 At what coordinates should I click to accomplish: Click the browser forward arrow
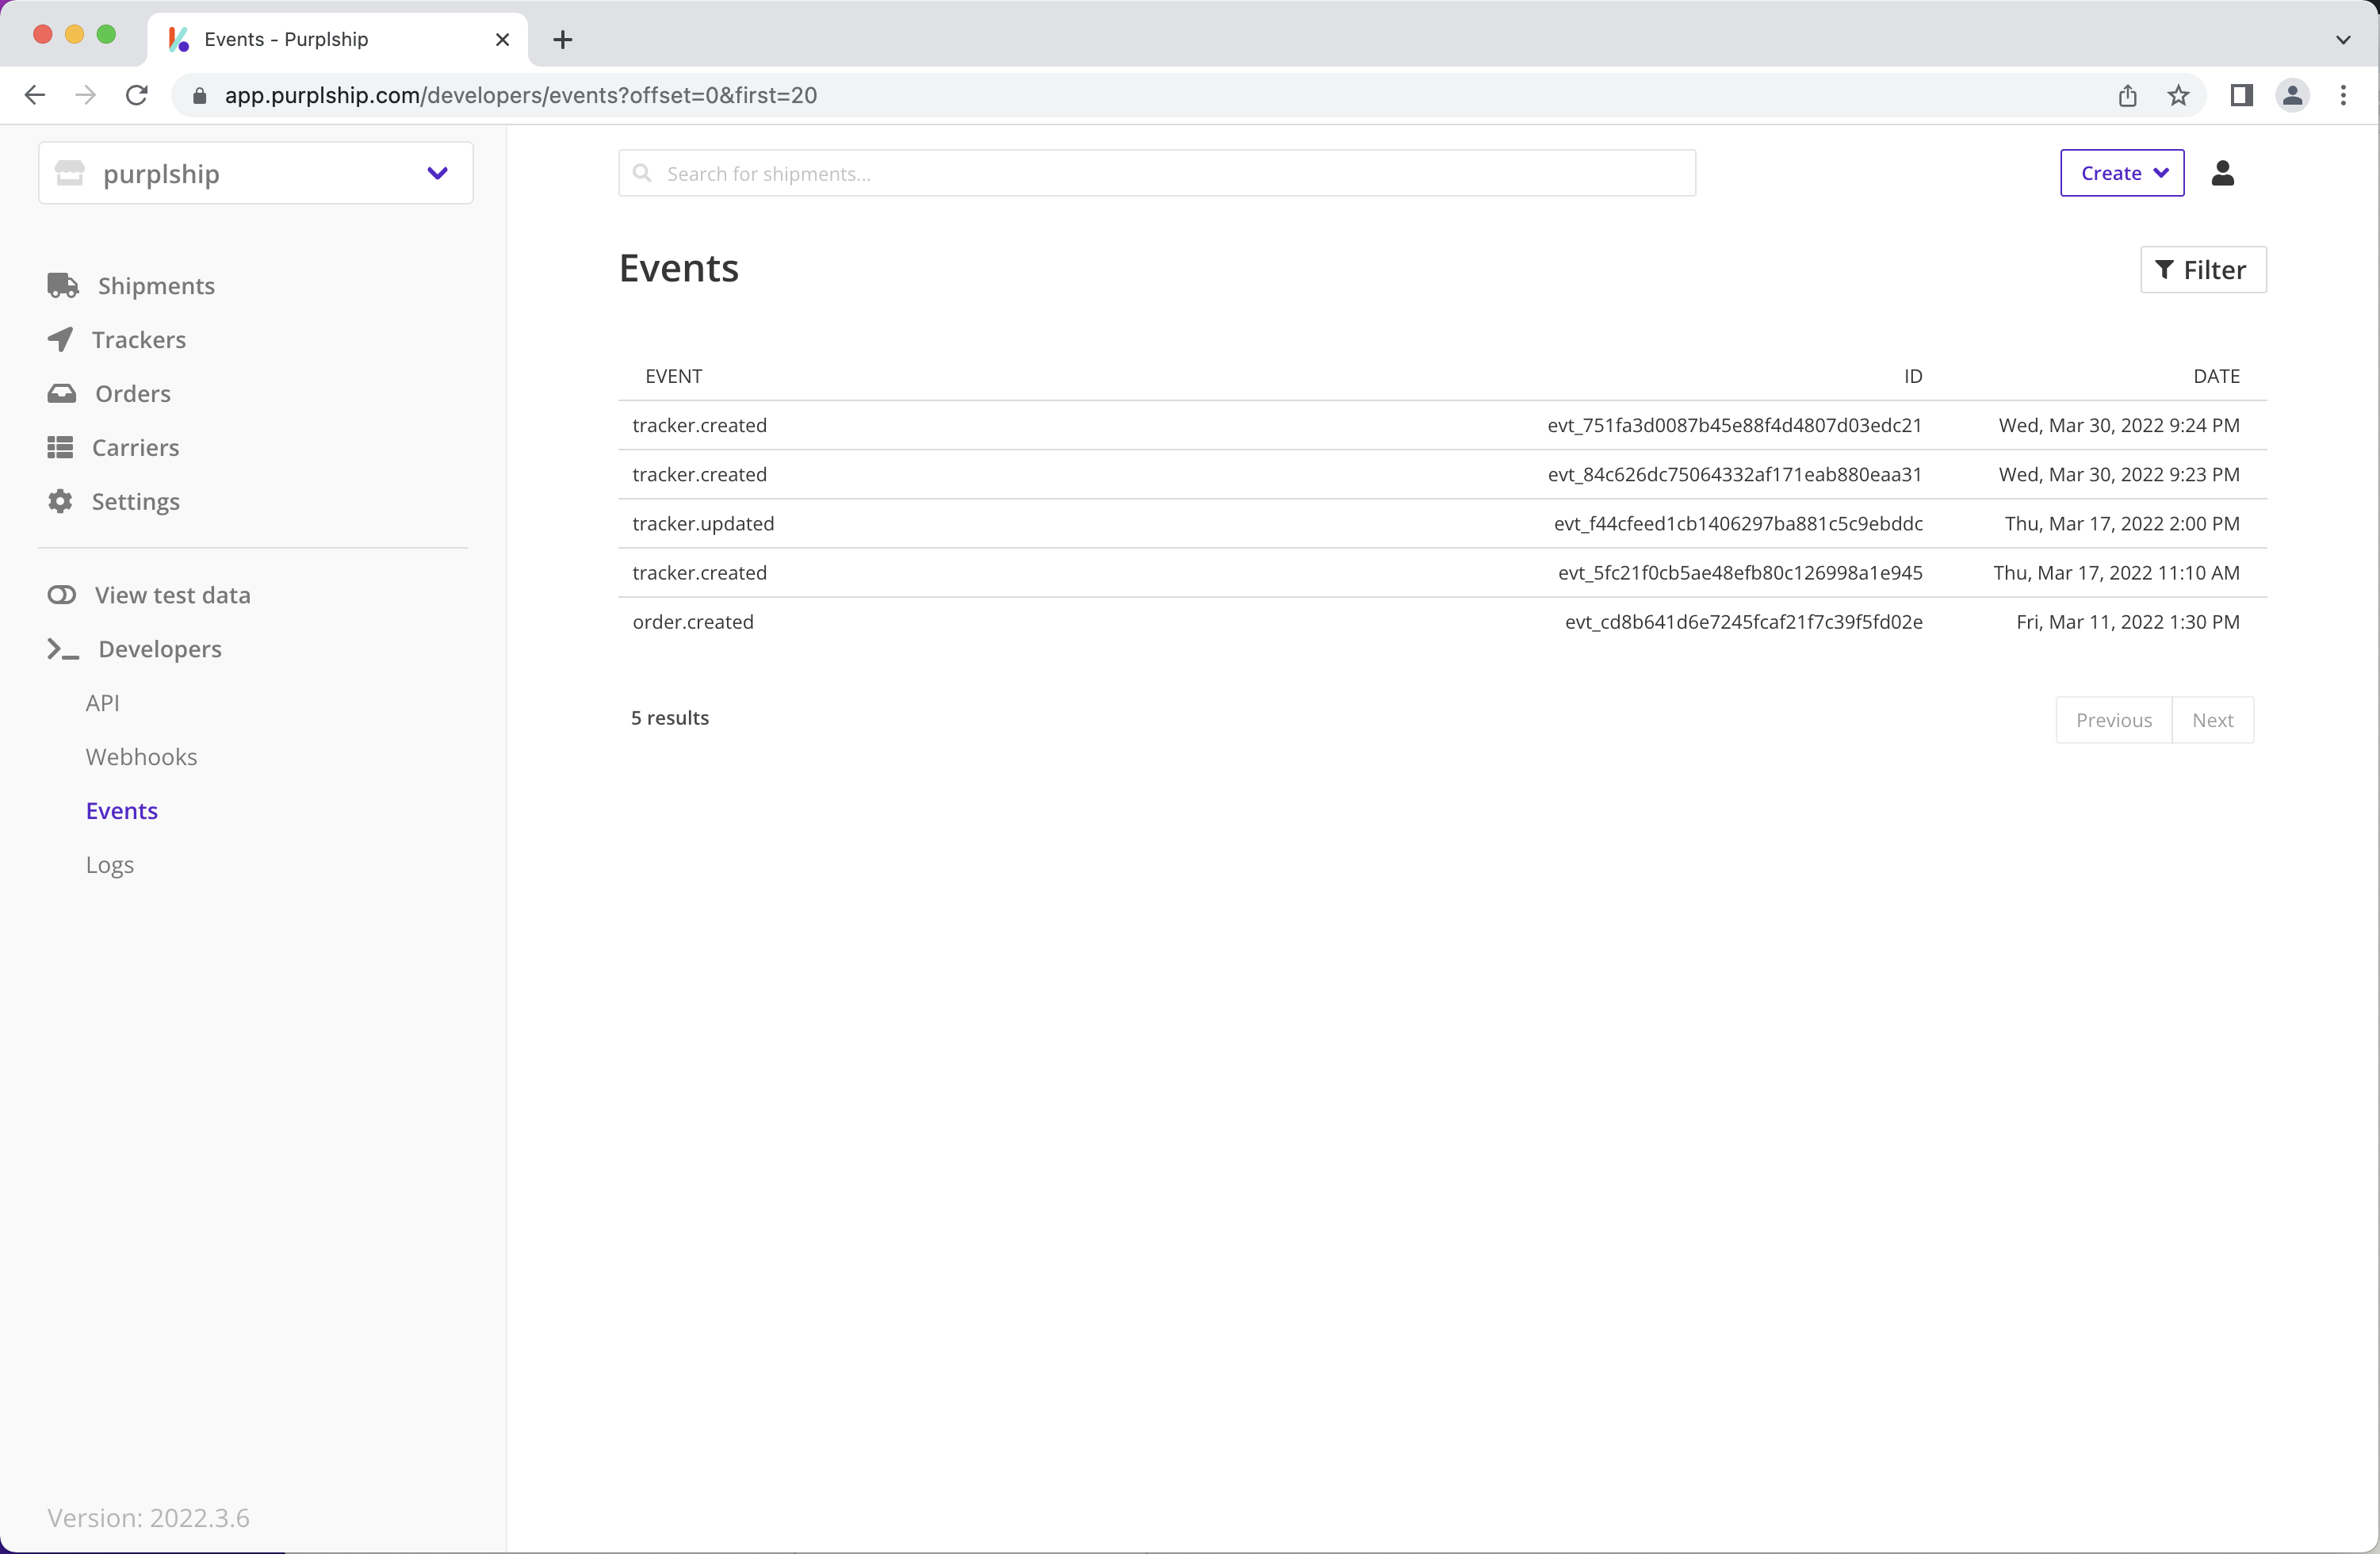[86, 95]
